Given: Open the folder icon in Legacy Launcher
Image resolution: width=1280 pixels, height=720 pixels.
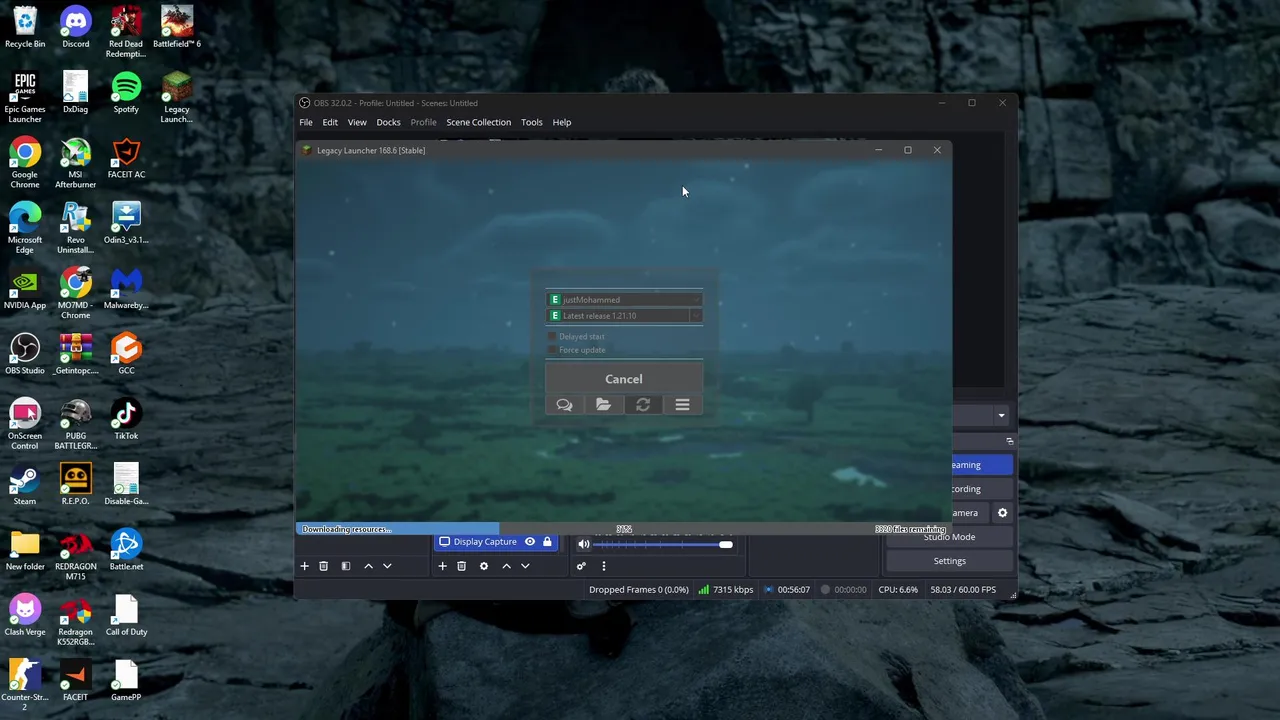Looking at the screenshot, I should [x=603, y=405].
